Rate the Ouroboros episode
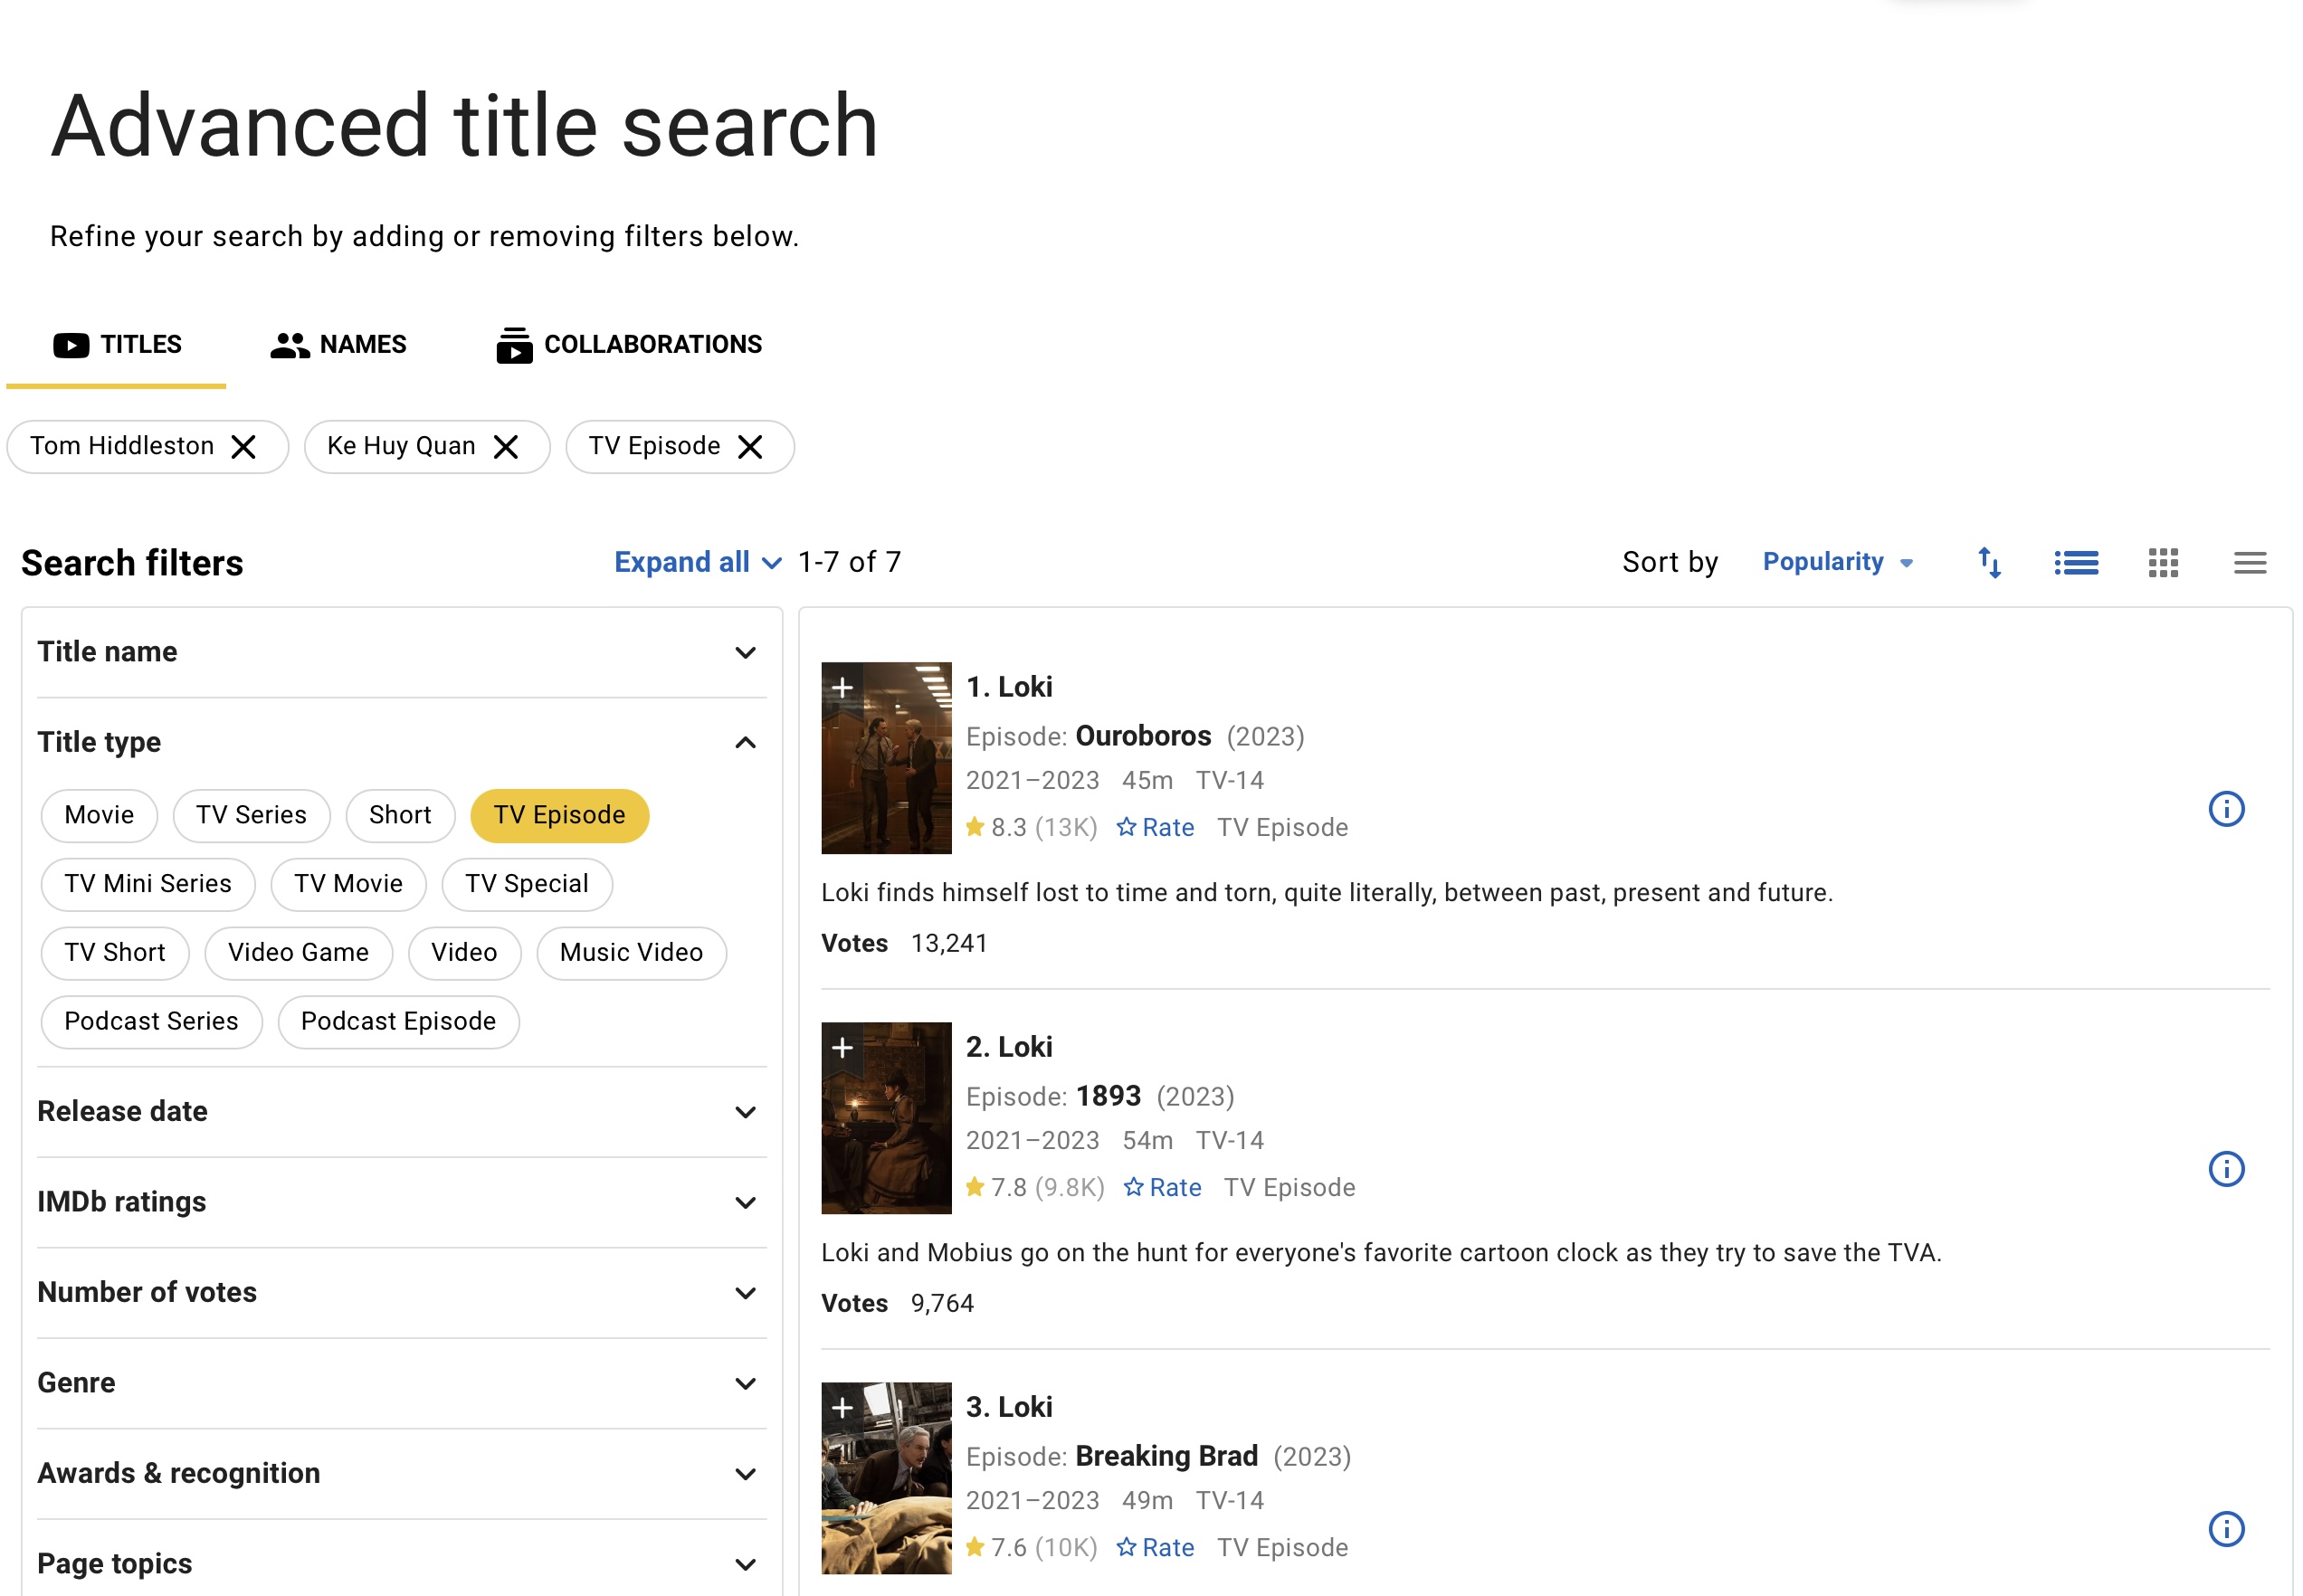The width and height of the screenshot is (2303, 1596). (1155, 827)
